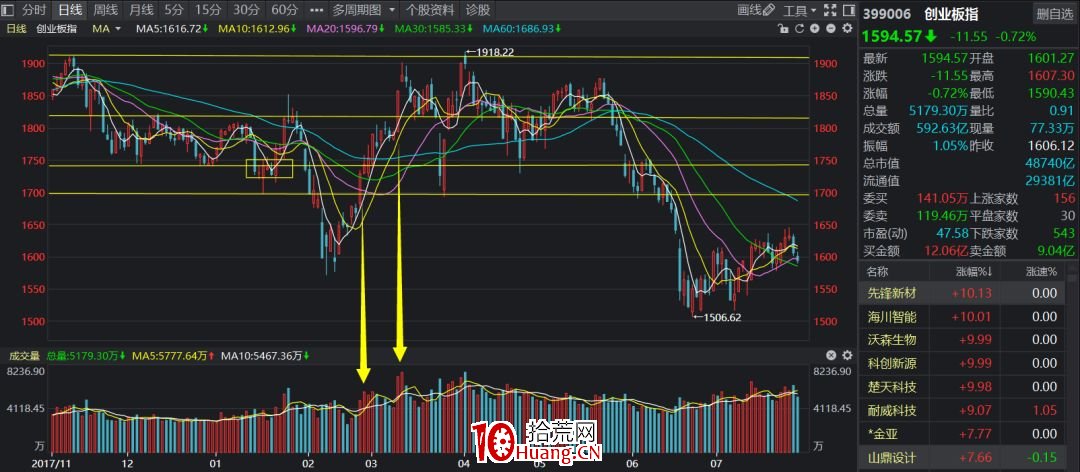Select the 月线 monthly period tab
Image resolution: width=1080 pixels, height=472 pixels.
(141, 10)
